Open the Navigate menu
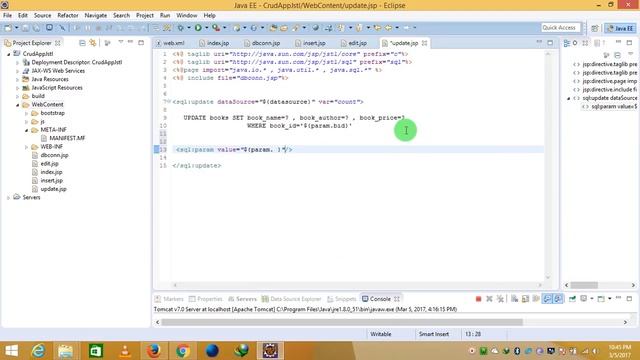 coord(96,16)
